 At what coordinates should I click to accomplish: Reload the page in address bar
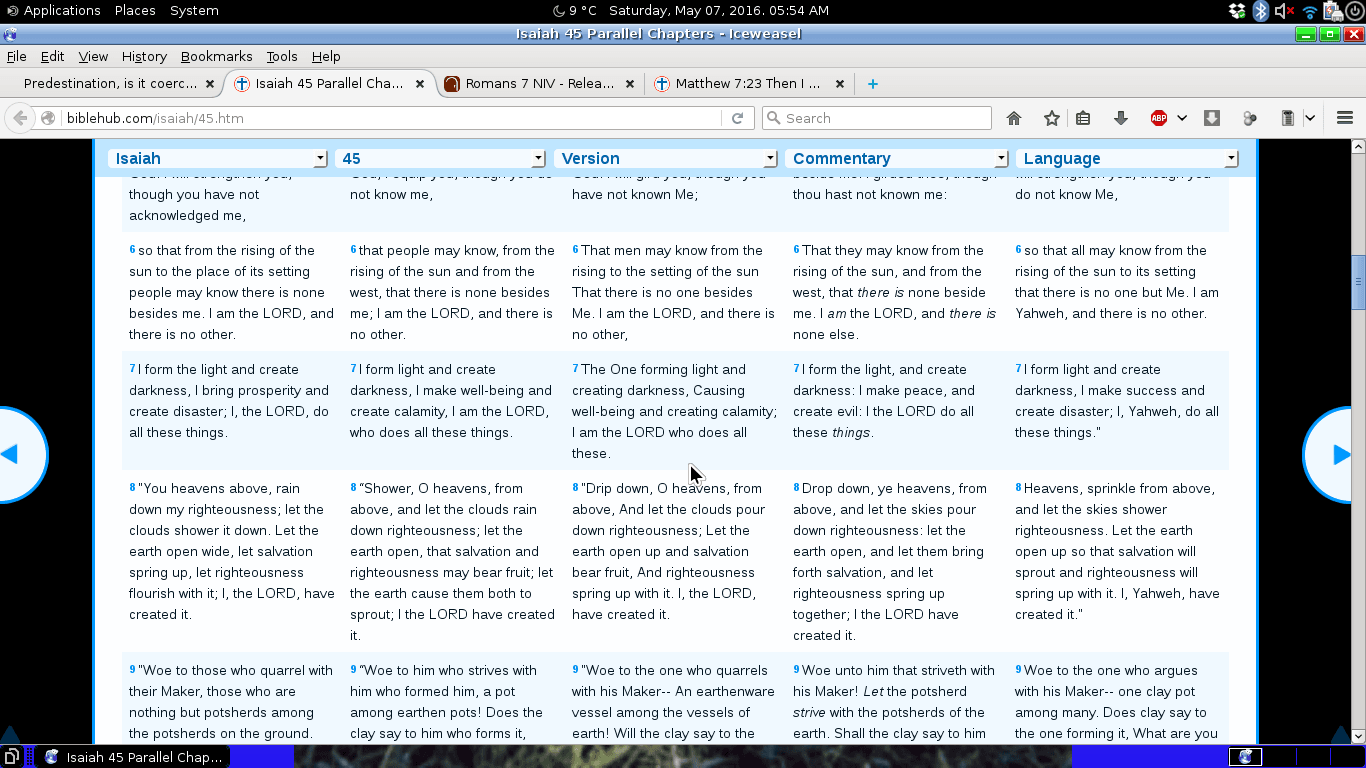coord(737,118)
